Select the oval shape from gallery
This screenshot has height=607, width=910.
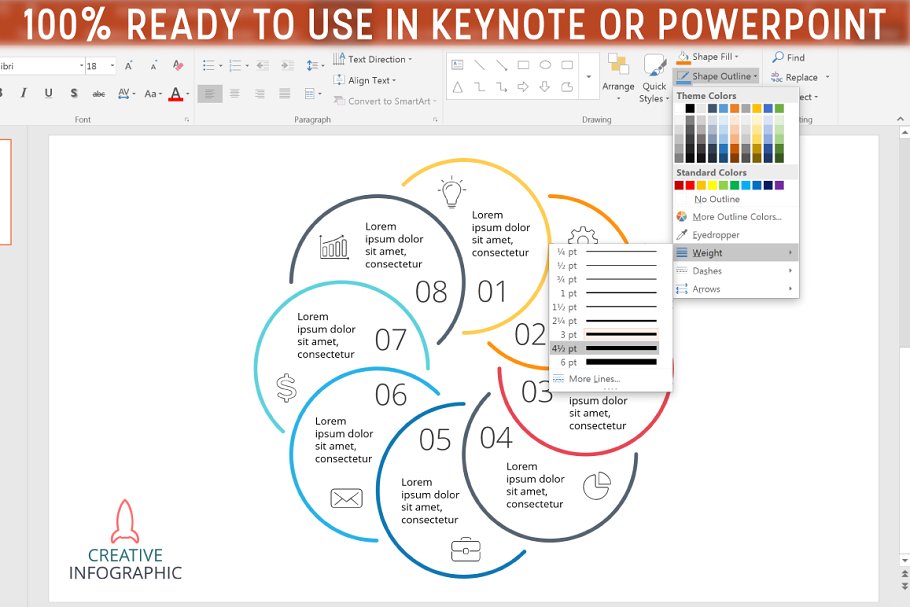pos(546,65)
